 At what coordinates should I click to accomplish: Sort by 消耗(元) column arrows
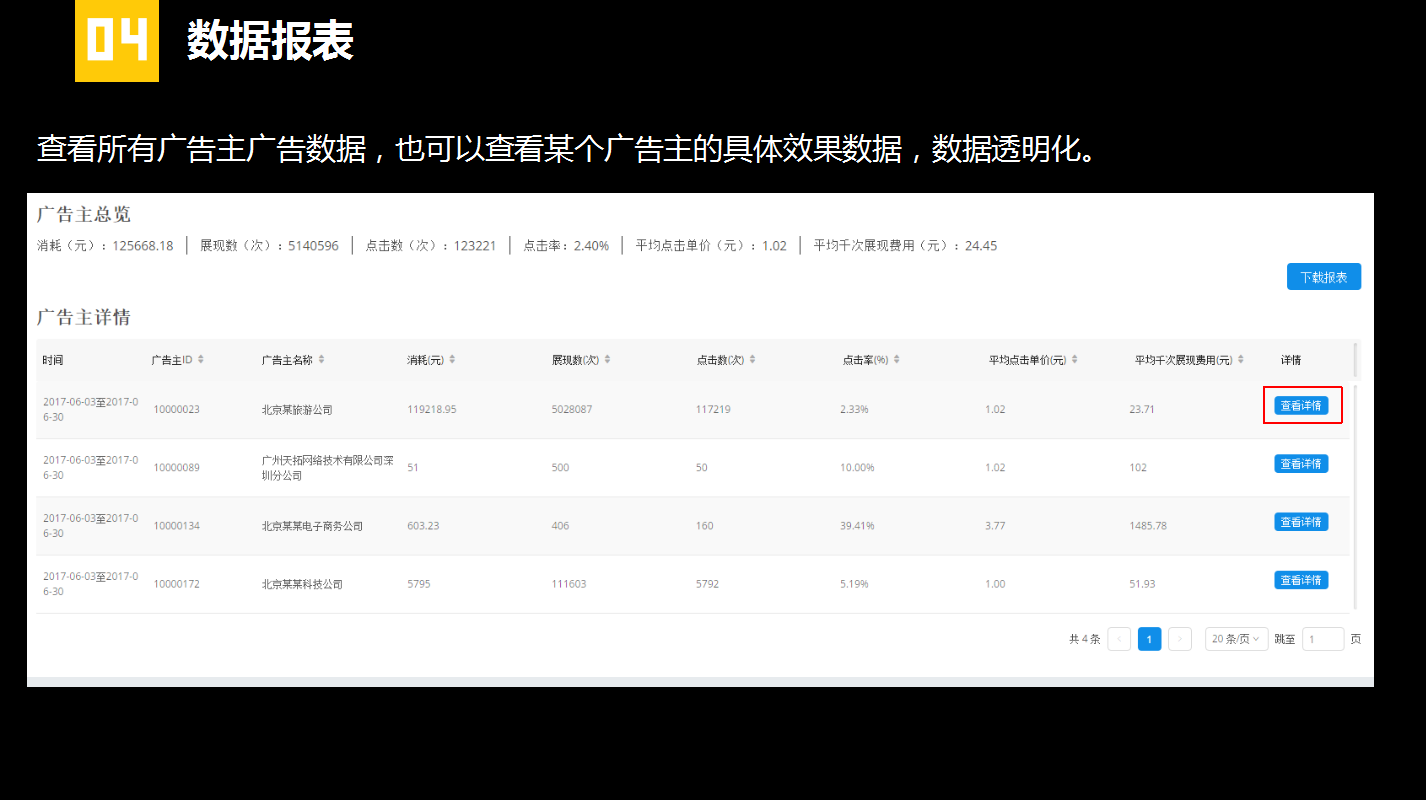point(452,359)
